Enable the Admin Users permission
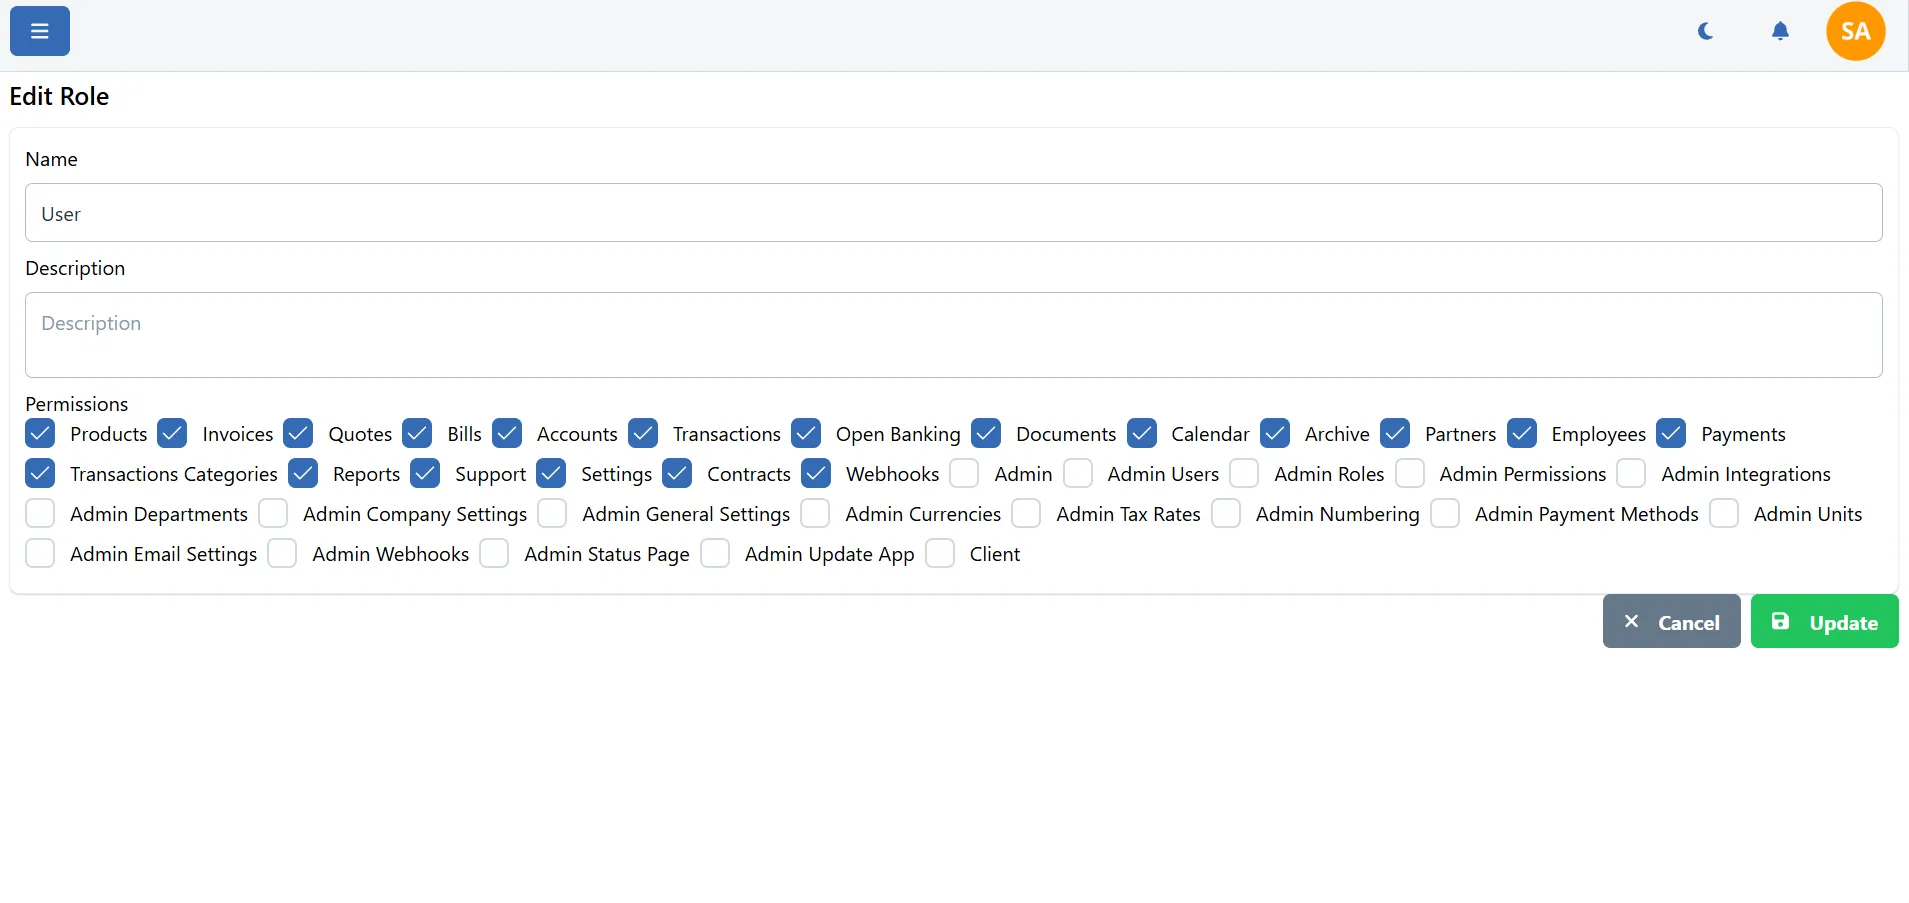The height and width of the screenshot is (903, 1909). [1078, 474]
